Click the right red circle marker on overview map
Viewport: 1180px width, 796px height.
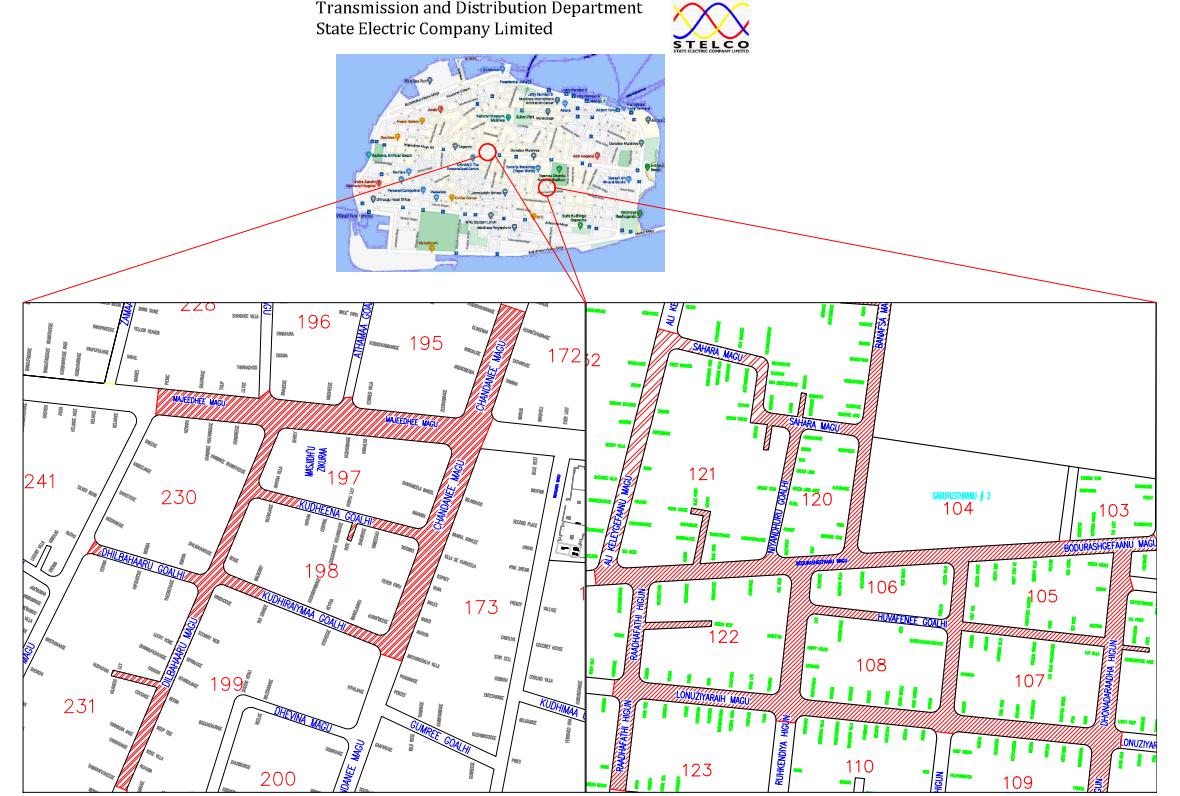pyautogui.click(x=546, y=187)
